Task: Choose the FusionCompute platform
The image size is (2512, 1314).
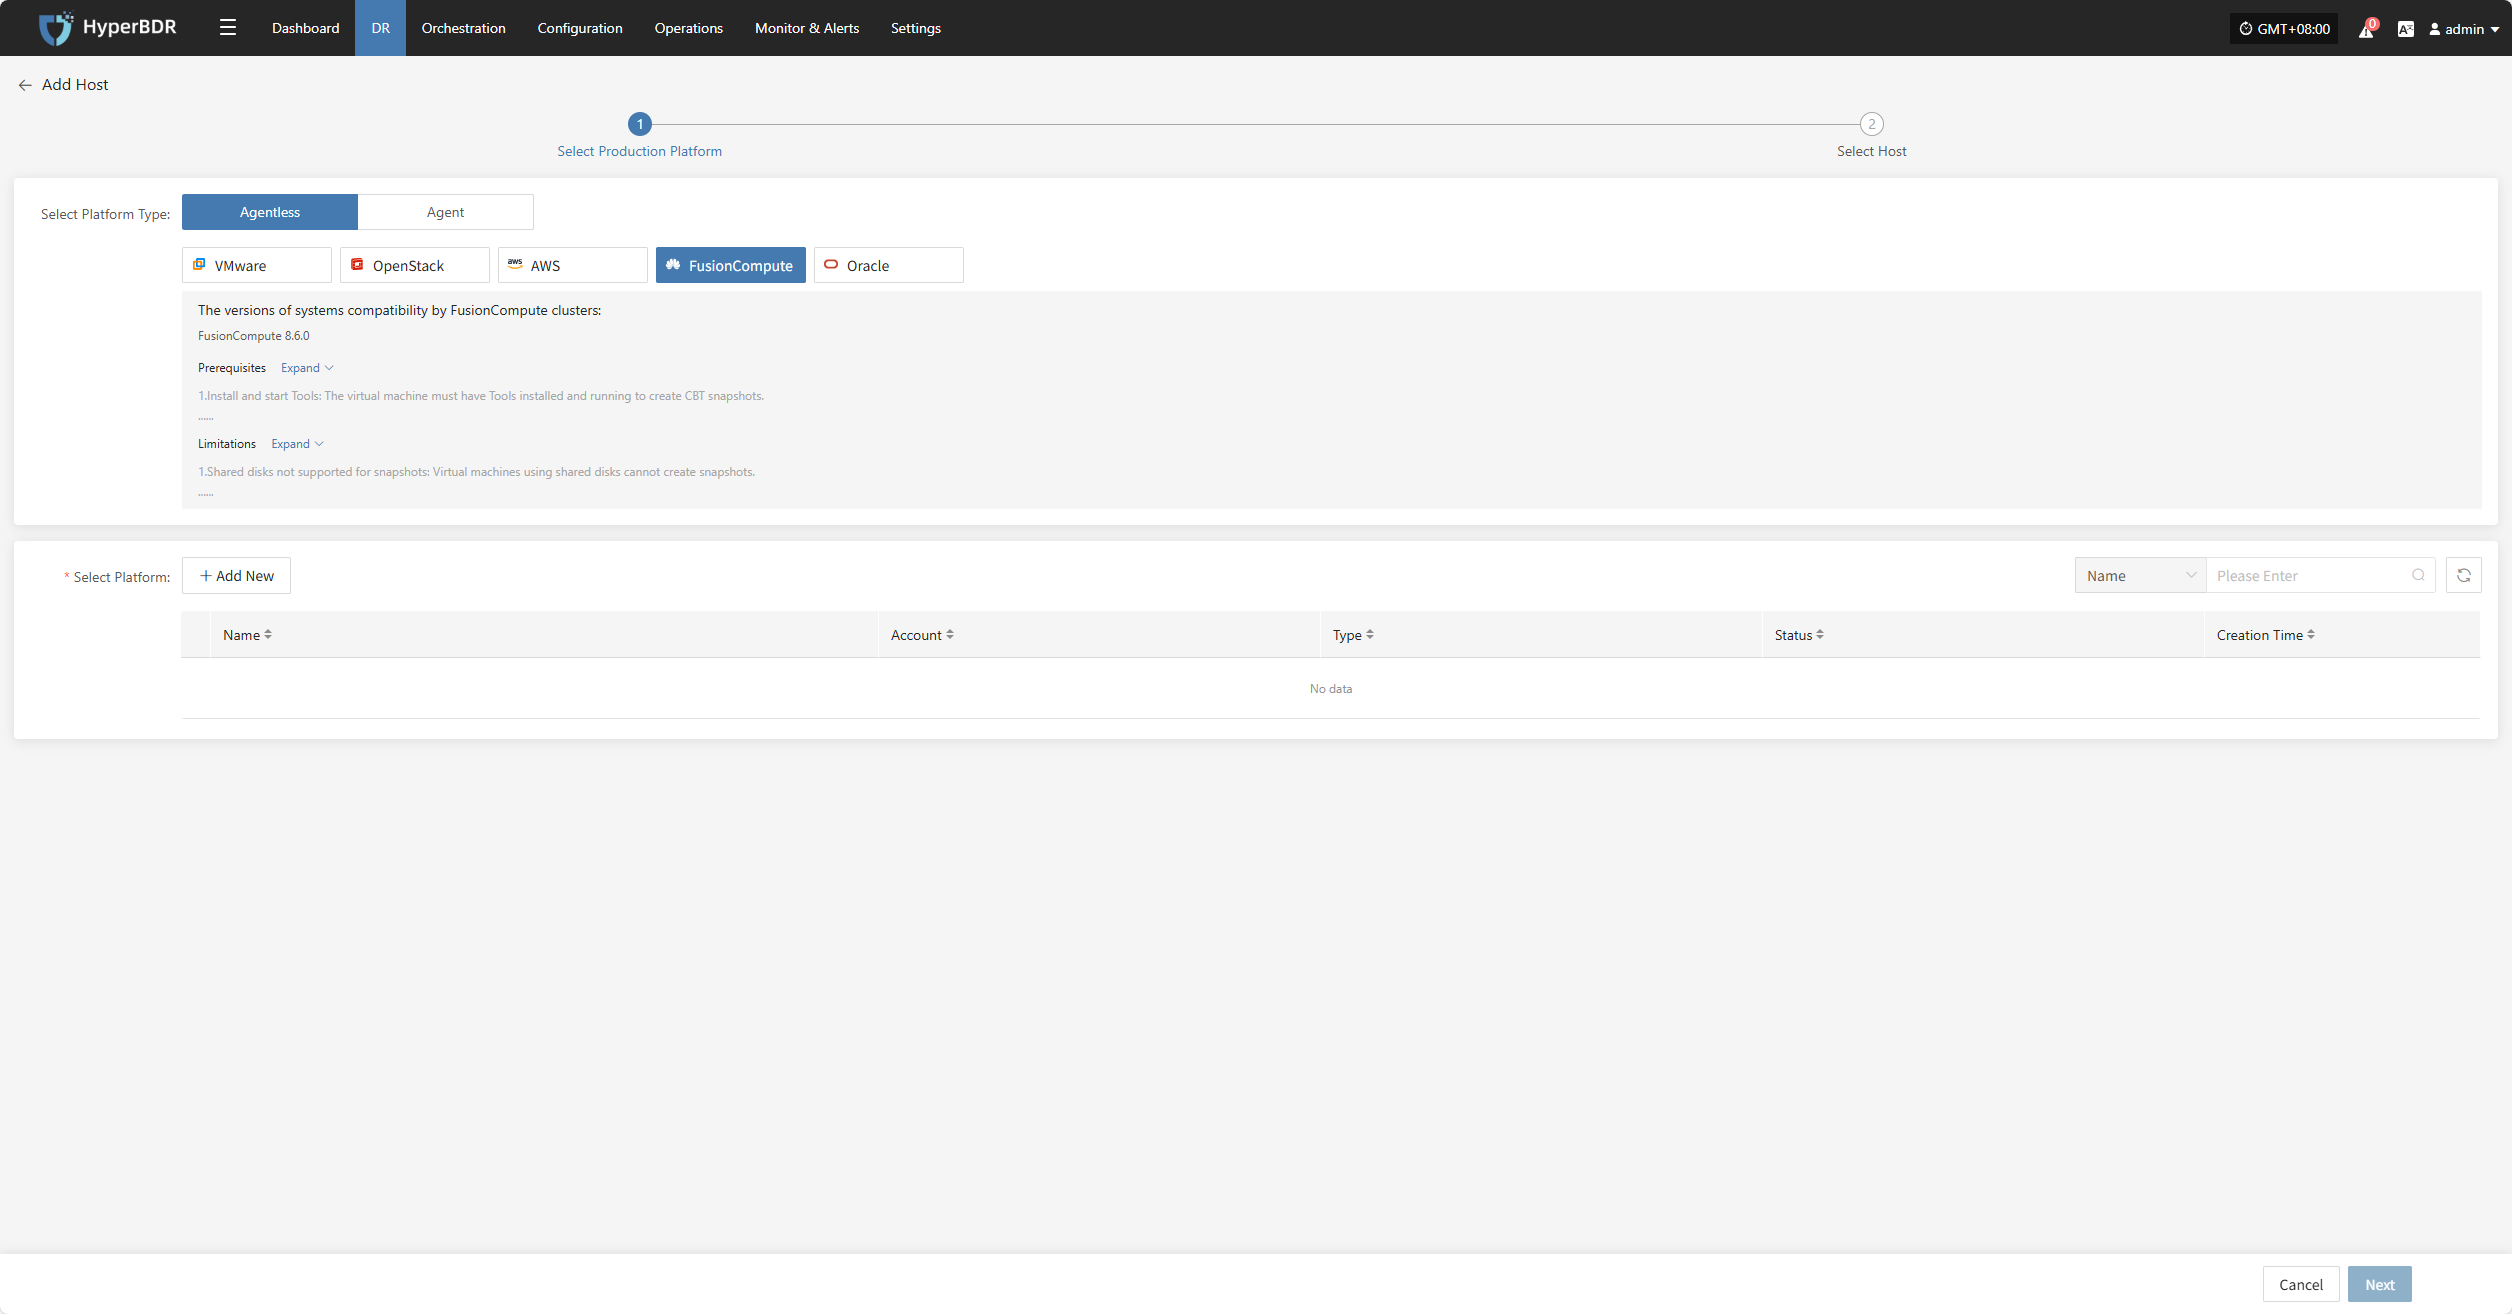Action: click(x=731, y=265)
